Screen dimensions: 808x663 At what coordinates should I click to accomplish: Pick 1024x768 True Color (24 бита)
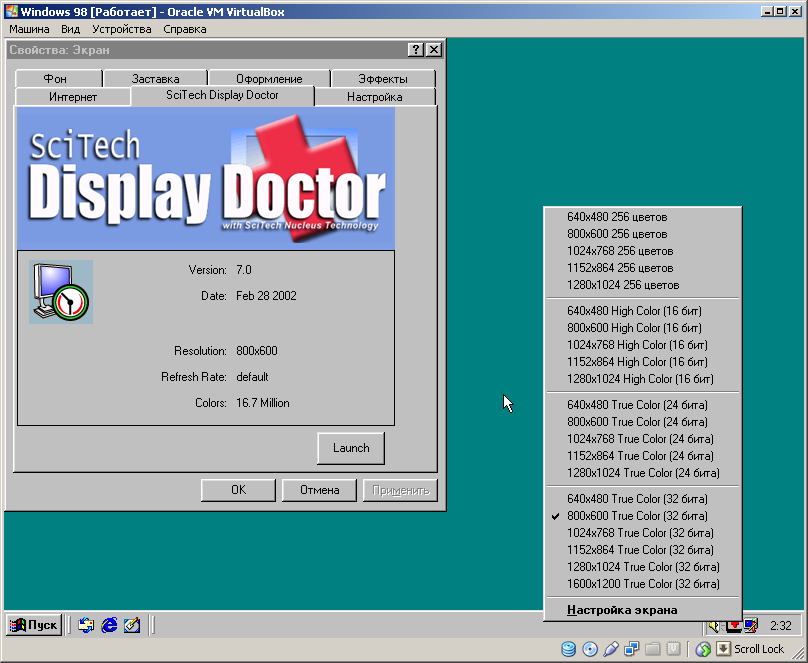coord(643,438)
